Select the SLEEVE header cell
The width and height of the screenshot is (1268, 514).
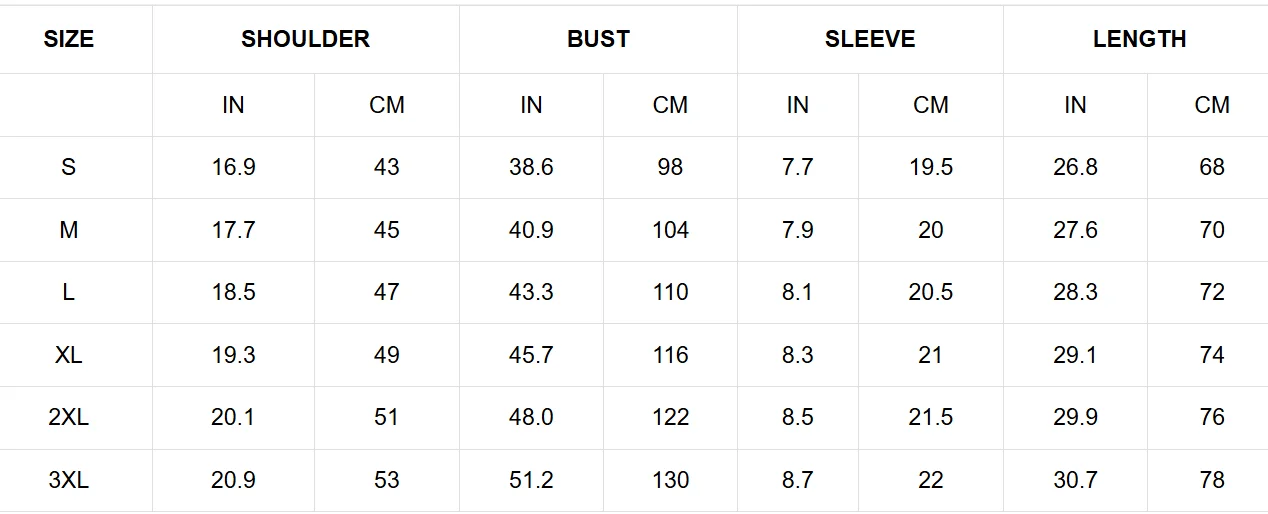click(870, 40)
